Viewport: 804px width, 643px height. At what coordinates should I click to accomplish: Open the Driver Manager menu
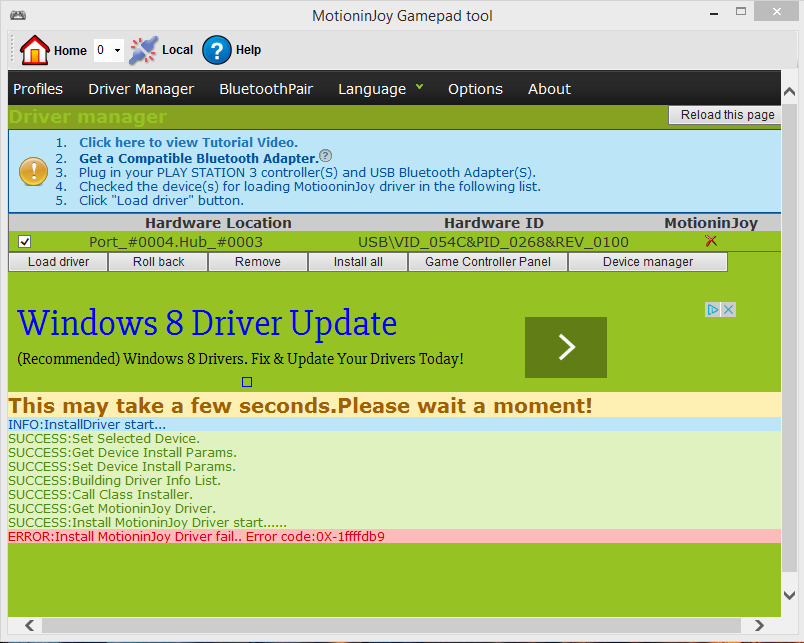[141, 89]
